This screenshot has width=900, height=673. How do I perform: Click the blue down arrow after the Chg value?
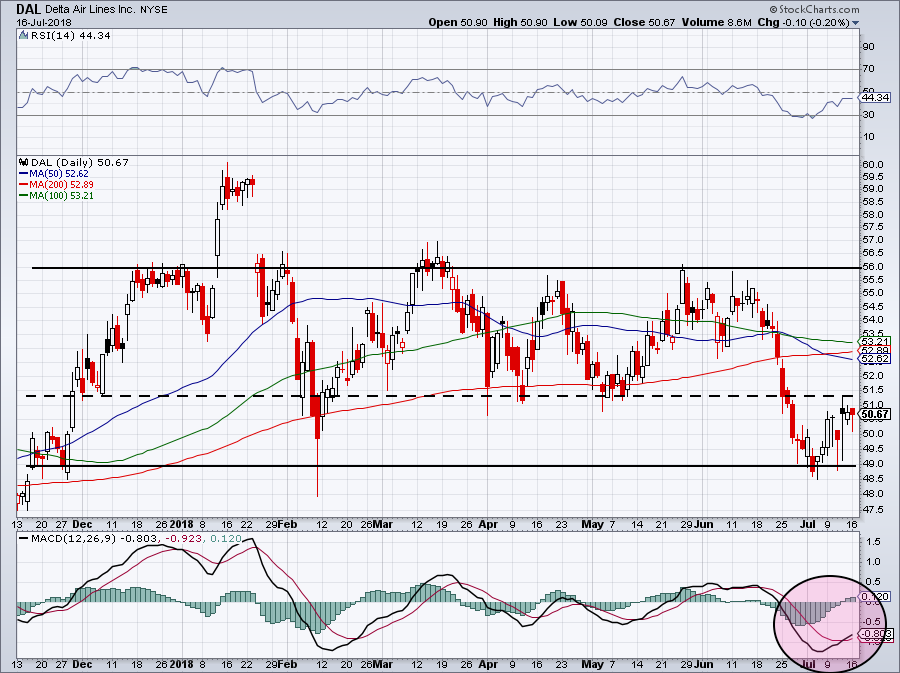point(856,23)
